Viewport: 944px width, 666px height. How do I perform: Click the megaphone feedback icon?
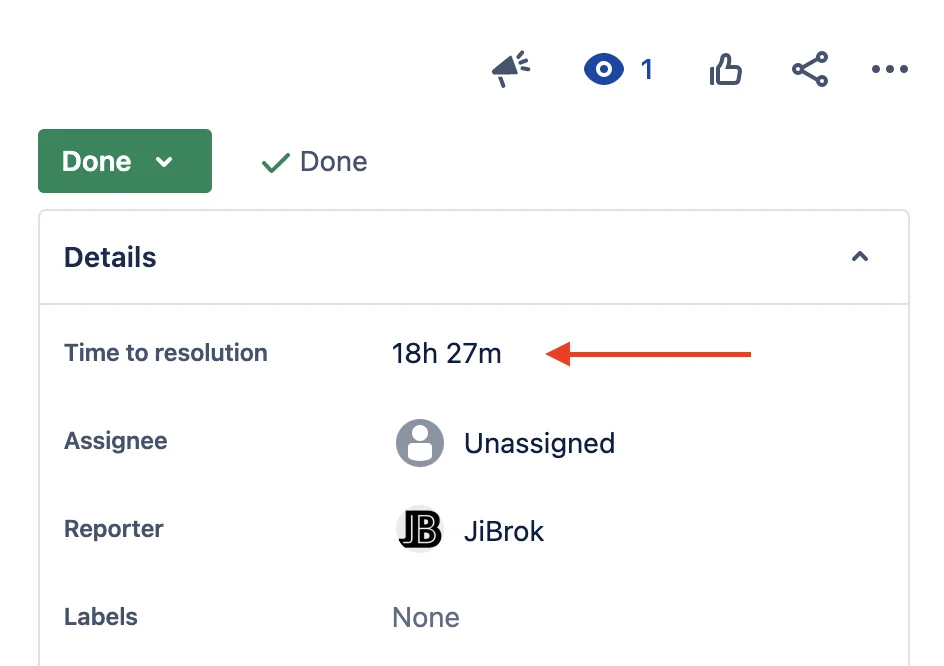coord(511,69)
